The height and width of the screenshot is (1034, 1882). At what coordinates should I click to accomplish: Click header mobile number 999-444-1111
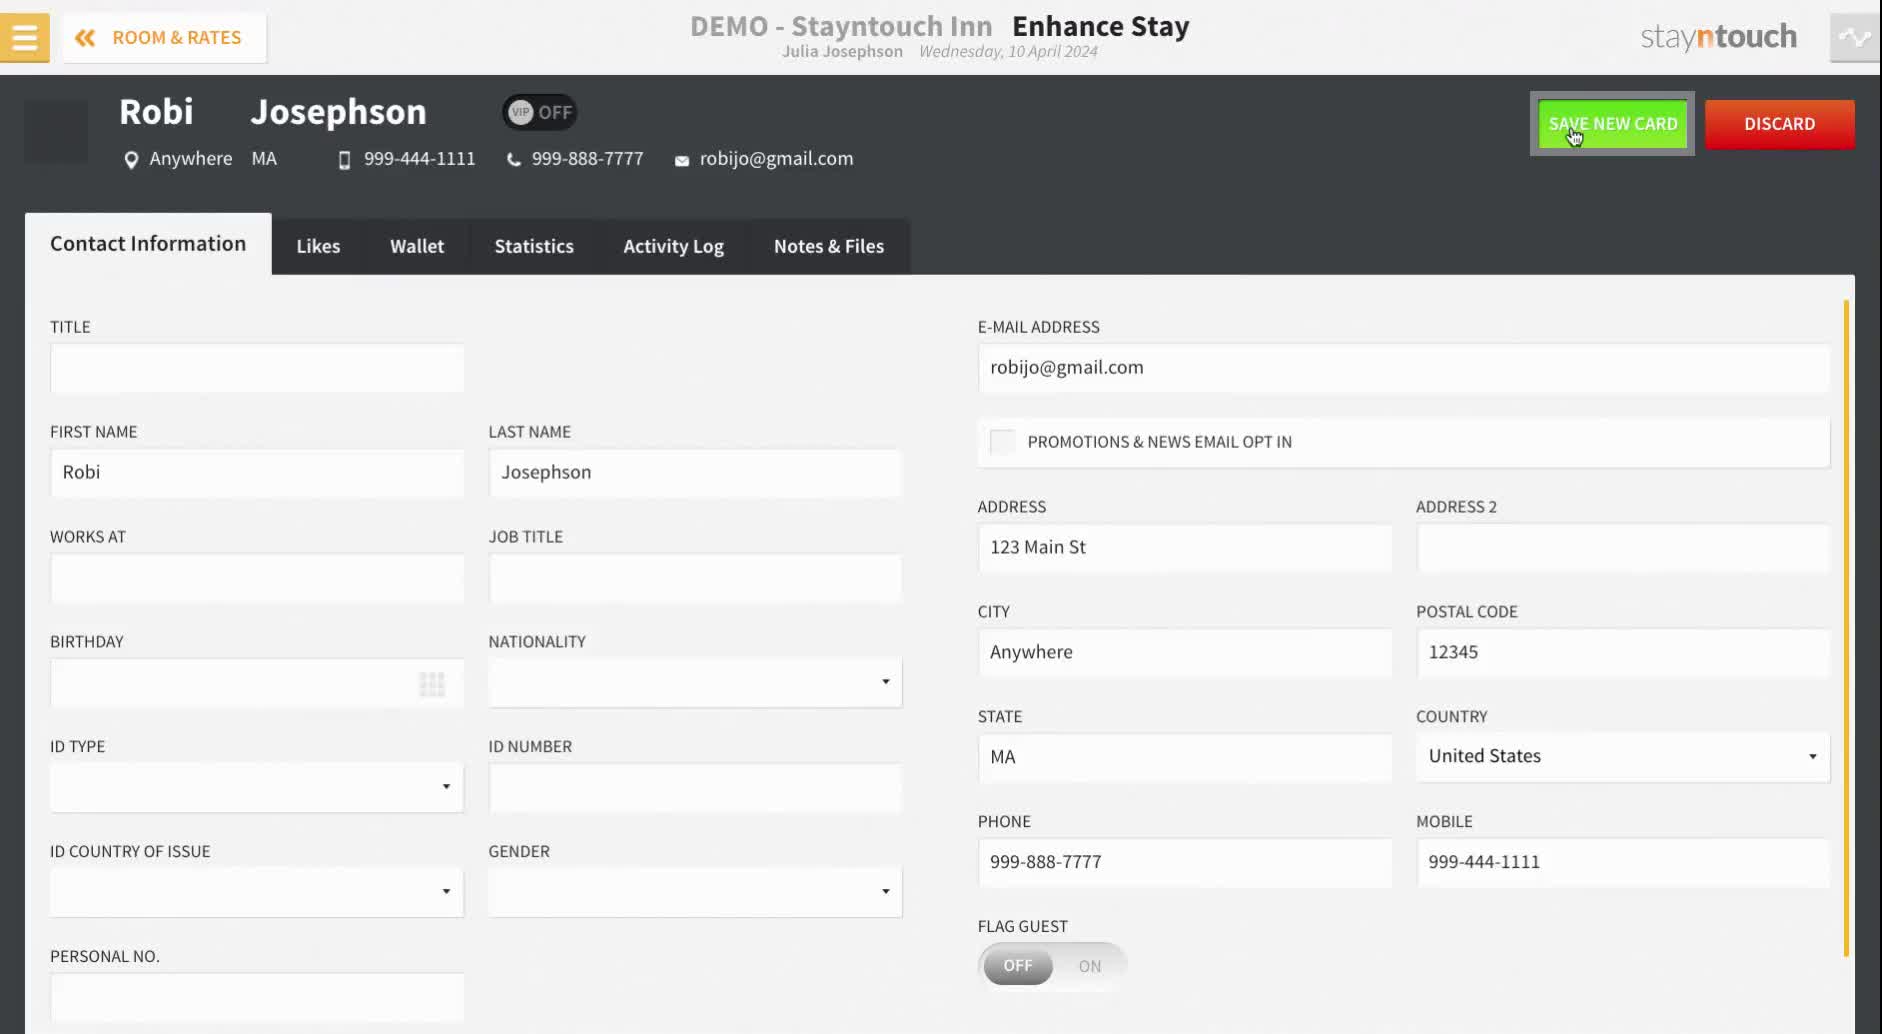(419, 159)
